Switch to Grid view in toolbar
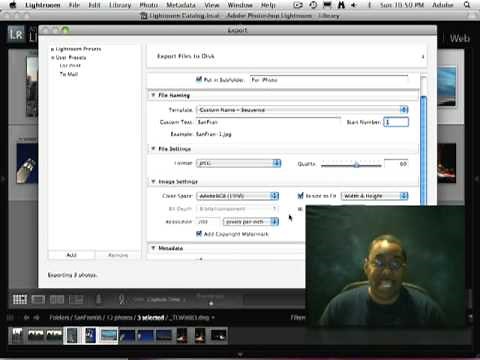The image size is (480, 360). (20, 299)
